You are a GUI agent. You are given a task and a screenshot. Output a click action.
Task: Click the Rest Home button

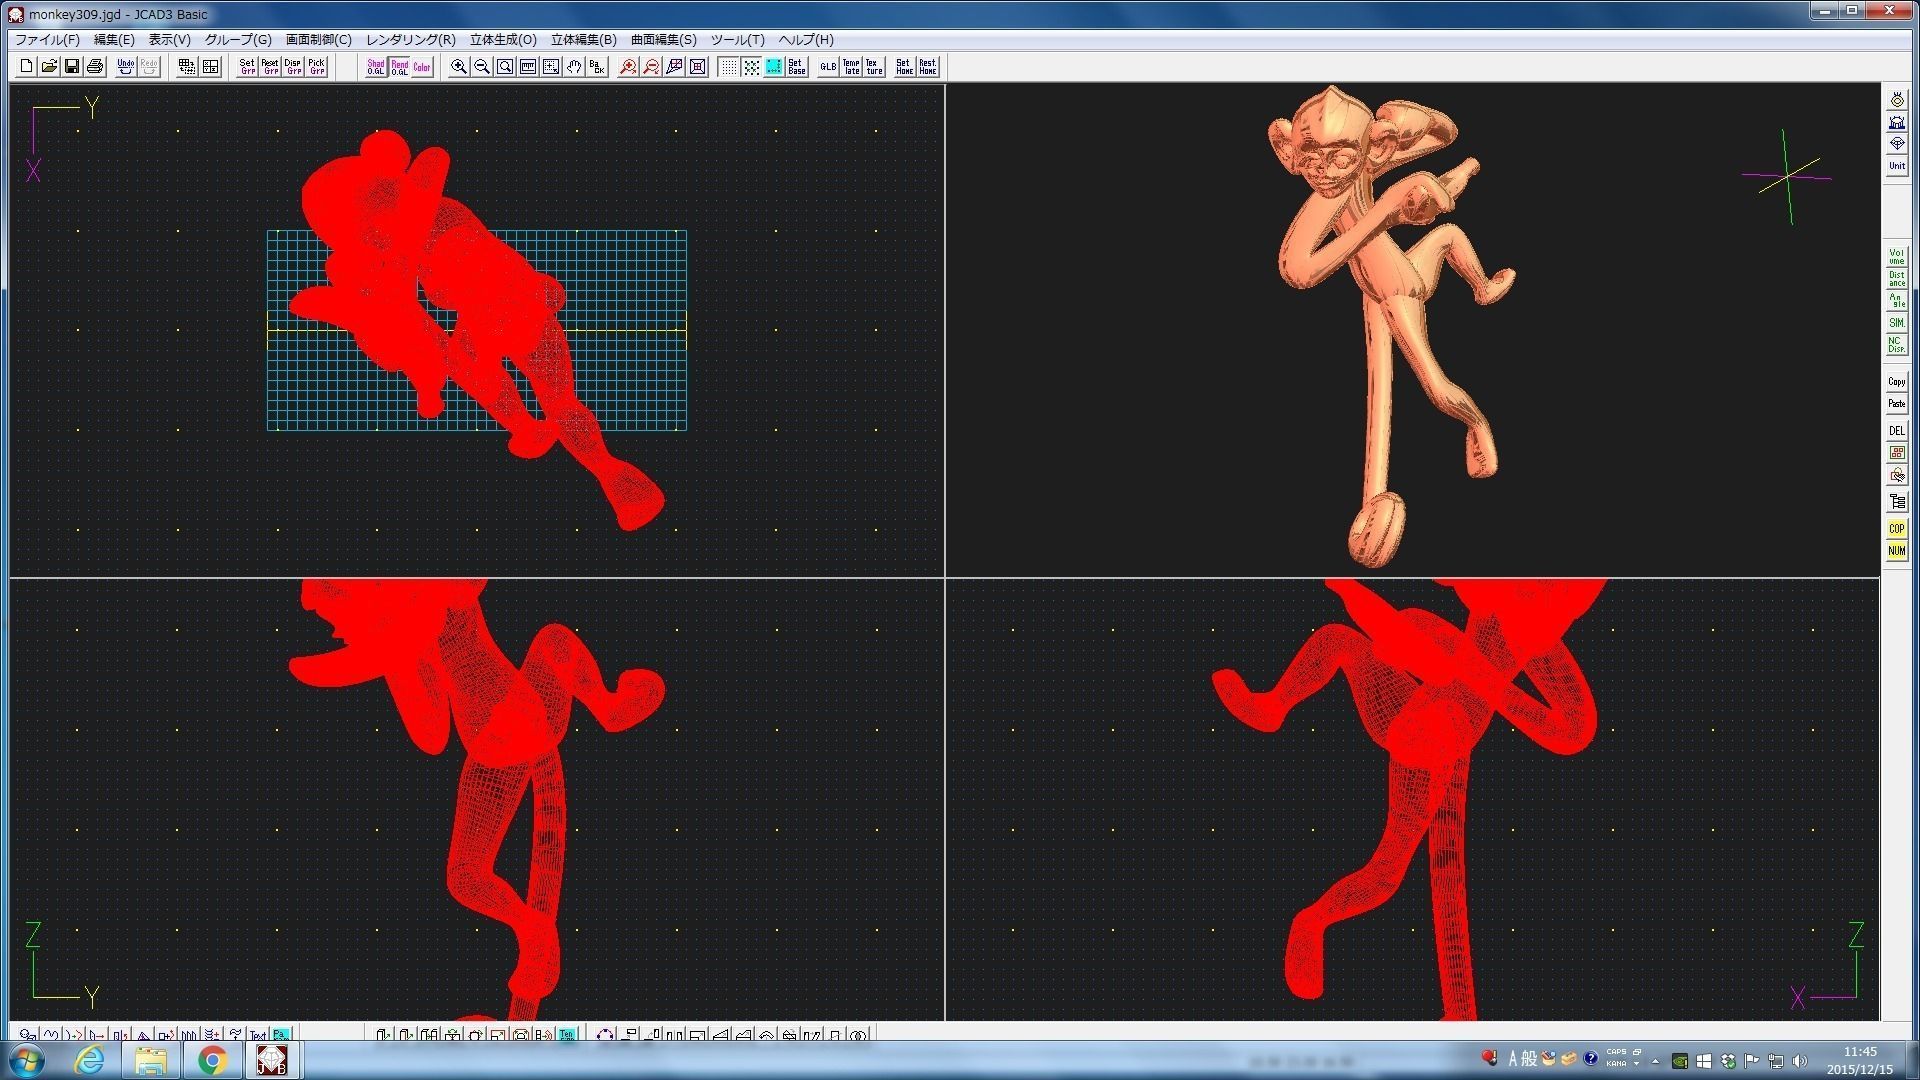(927, 67)
